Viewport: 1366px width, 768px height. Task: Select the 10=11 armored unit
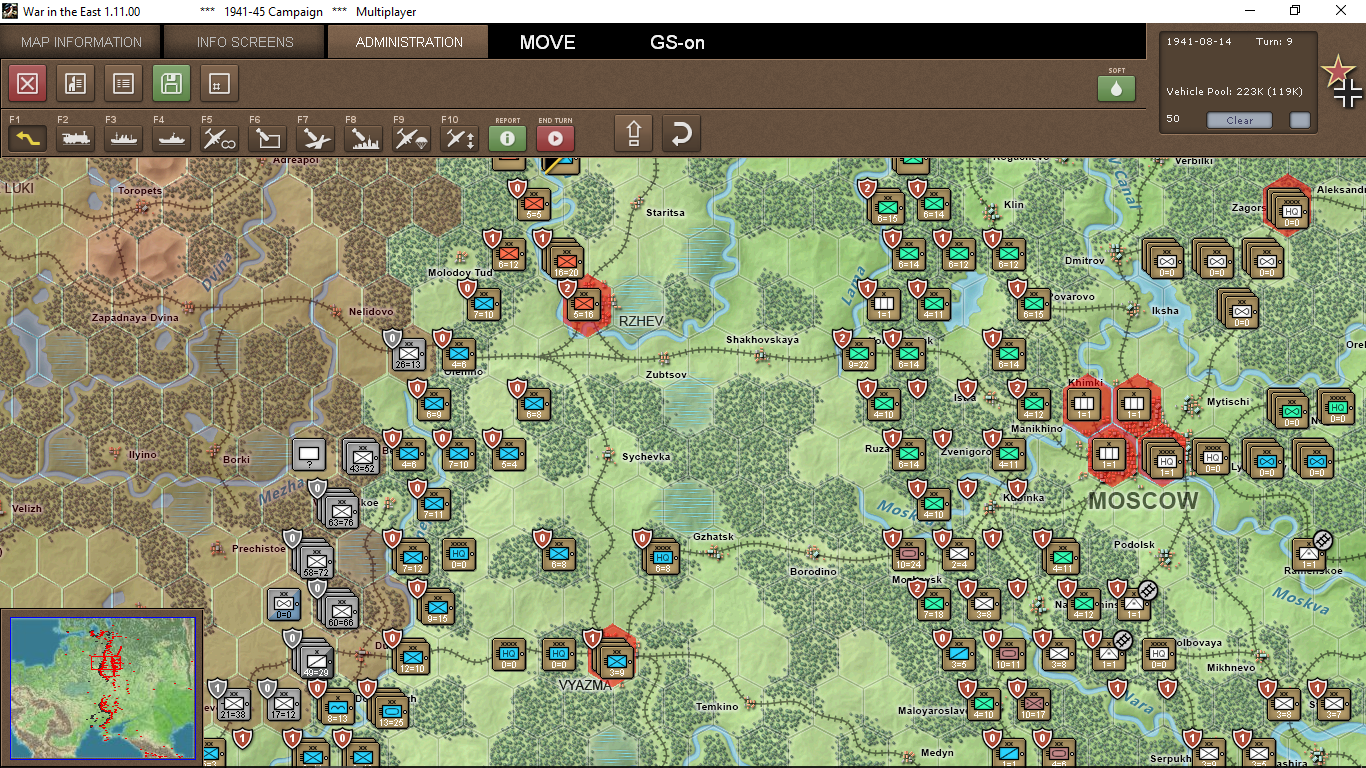[x=1009, y=654]
